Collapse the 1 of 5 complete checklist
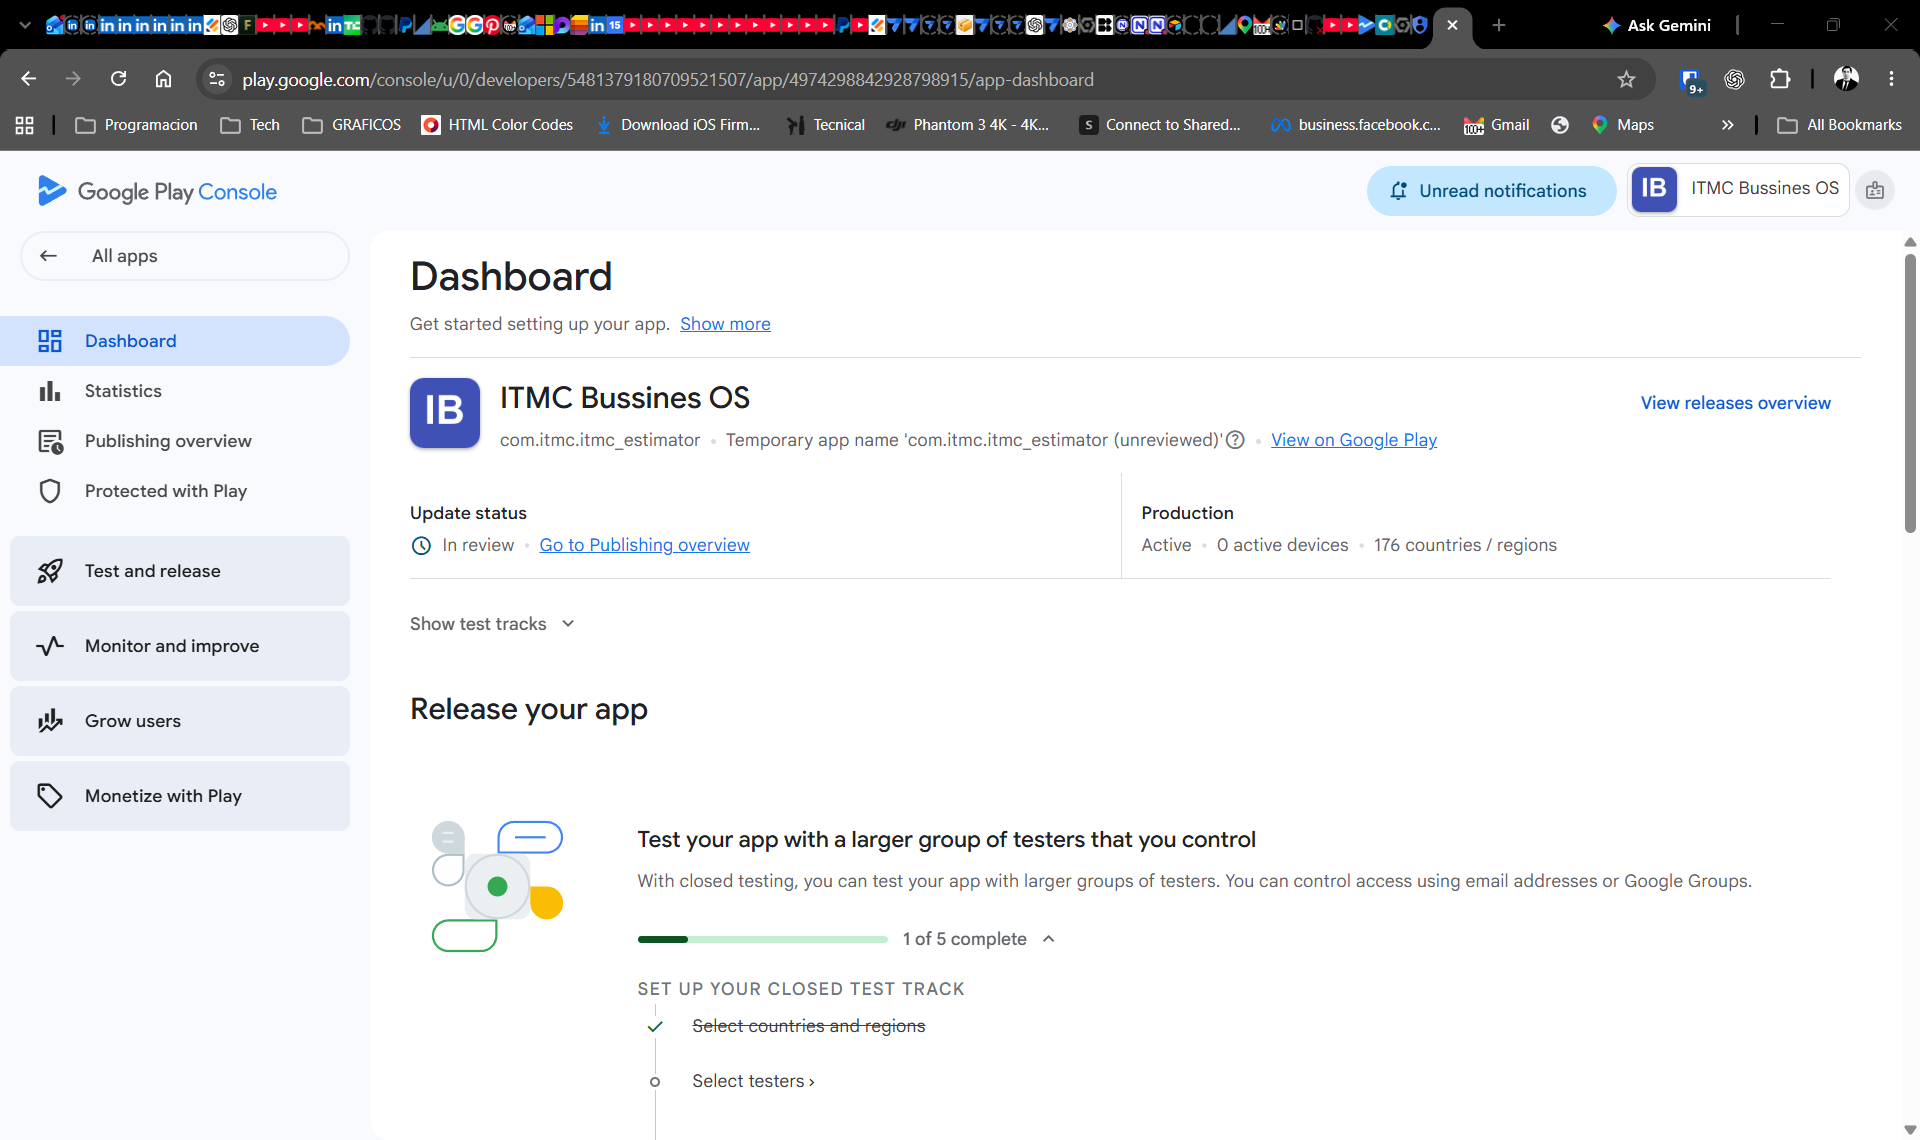Screen dimensions: 1920x1140 (1048, 939)
